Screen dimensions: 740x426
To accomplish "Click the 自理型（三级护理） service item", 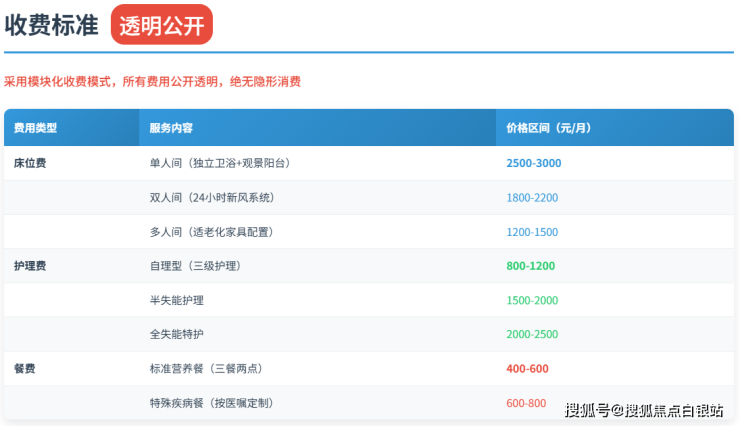I will click(195, 266).
